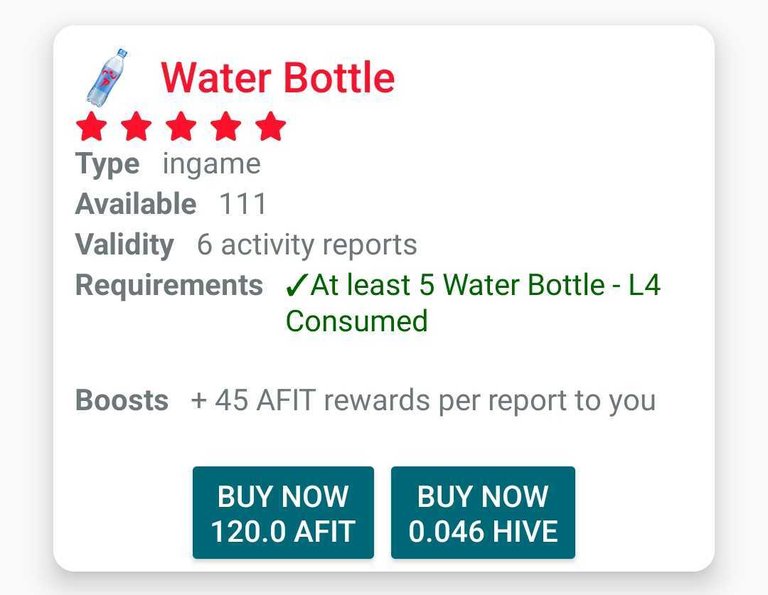Click the Validity label
768x595 pixels.
click(124, 244)
